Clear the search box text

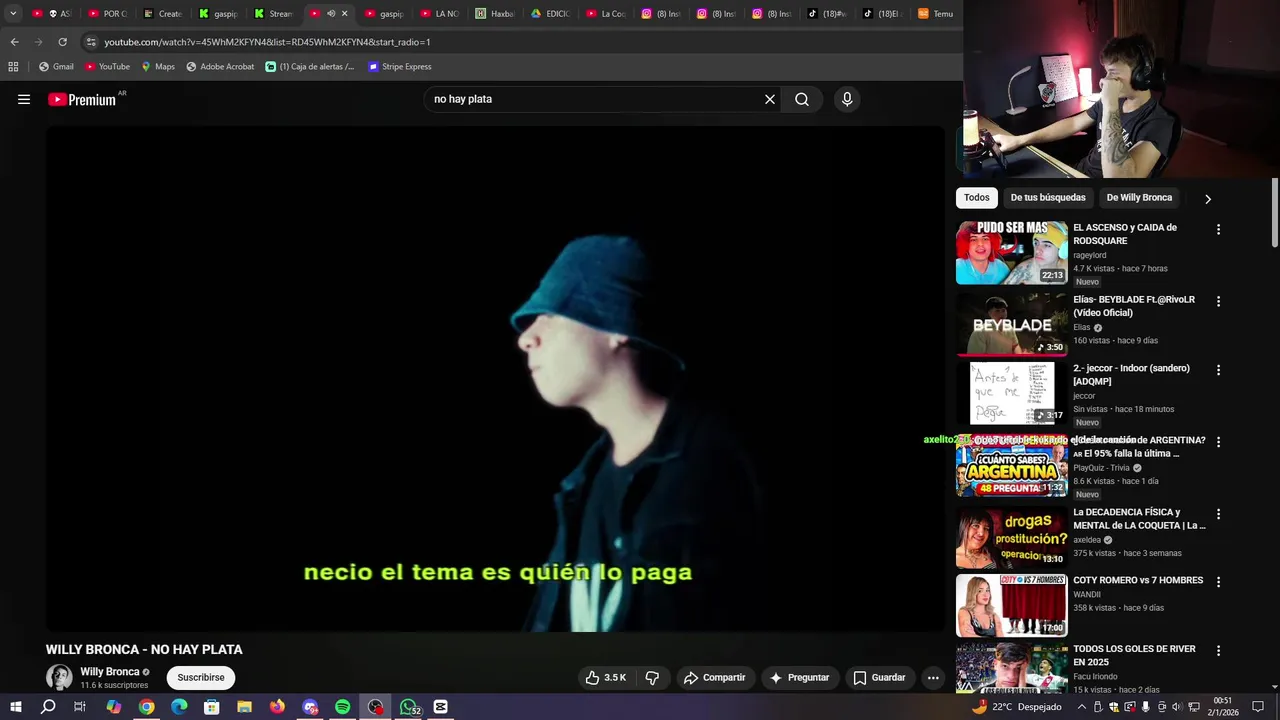pyautogui.click(x=770, y=99)
